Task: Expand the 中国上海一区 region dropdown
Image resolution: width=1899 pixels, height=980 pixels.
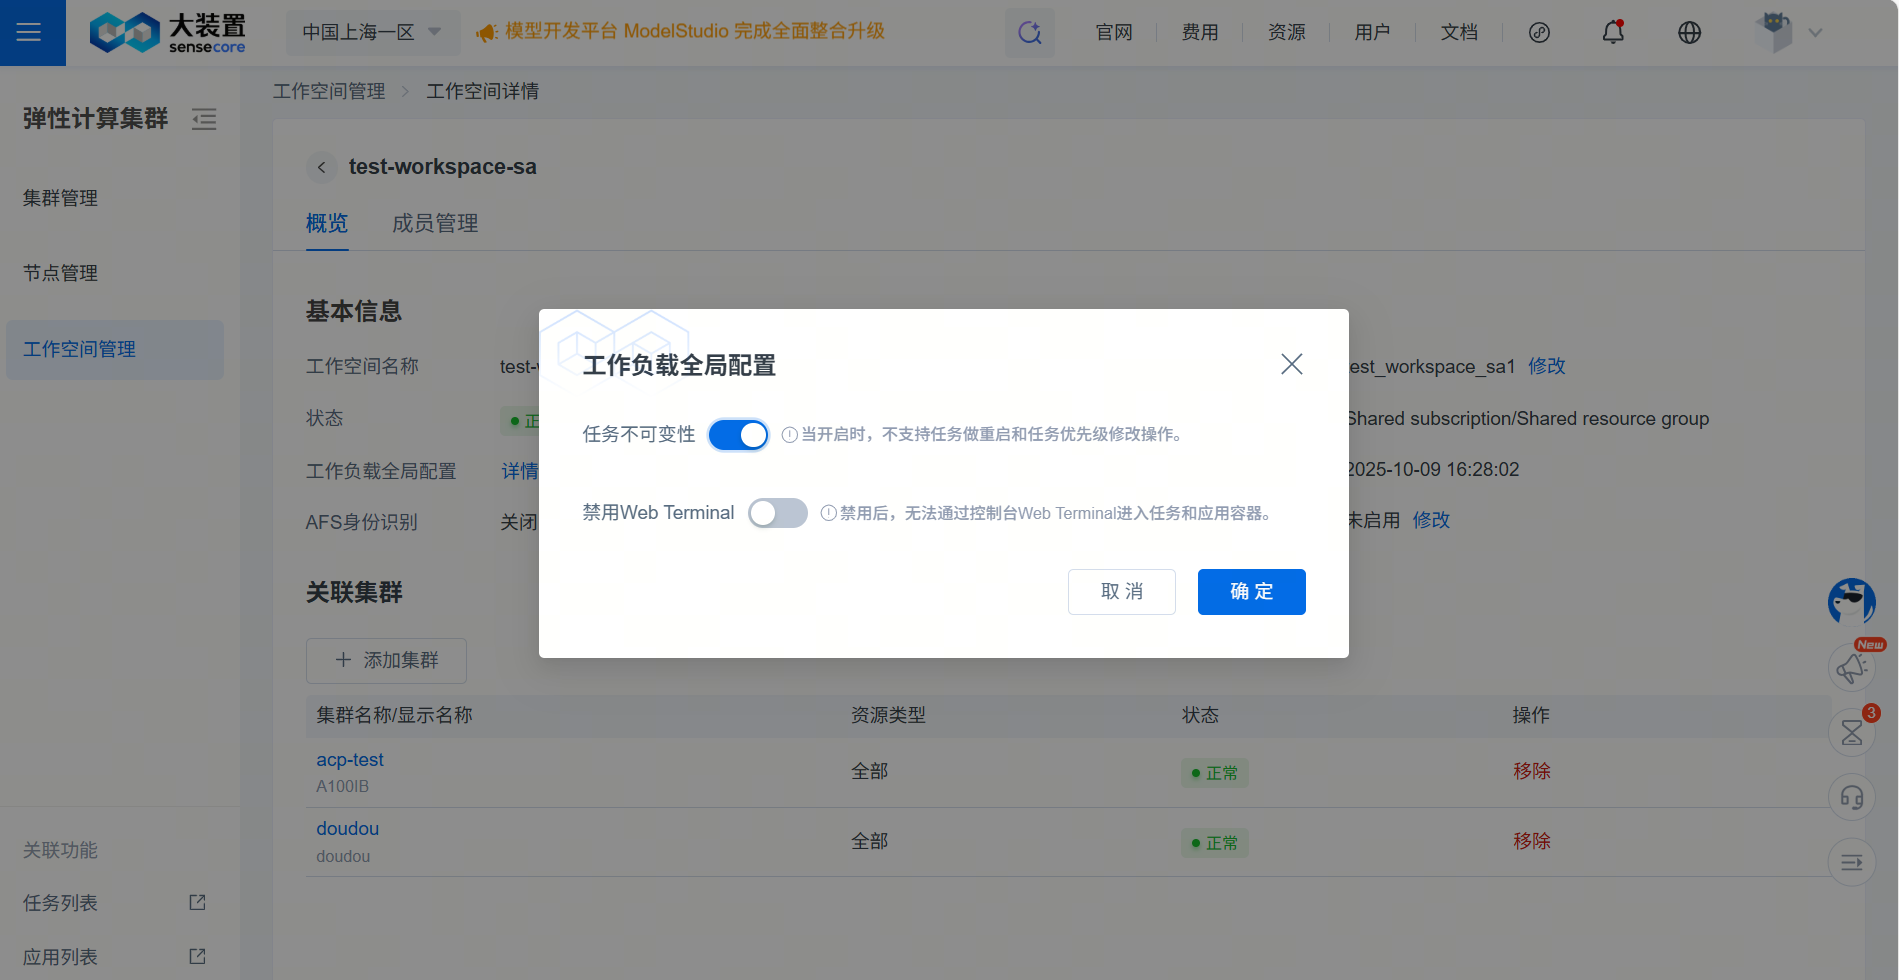Action: [372, 32]
